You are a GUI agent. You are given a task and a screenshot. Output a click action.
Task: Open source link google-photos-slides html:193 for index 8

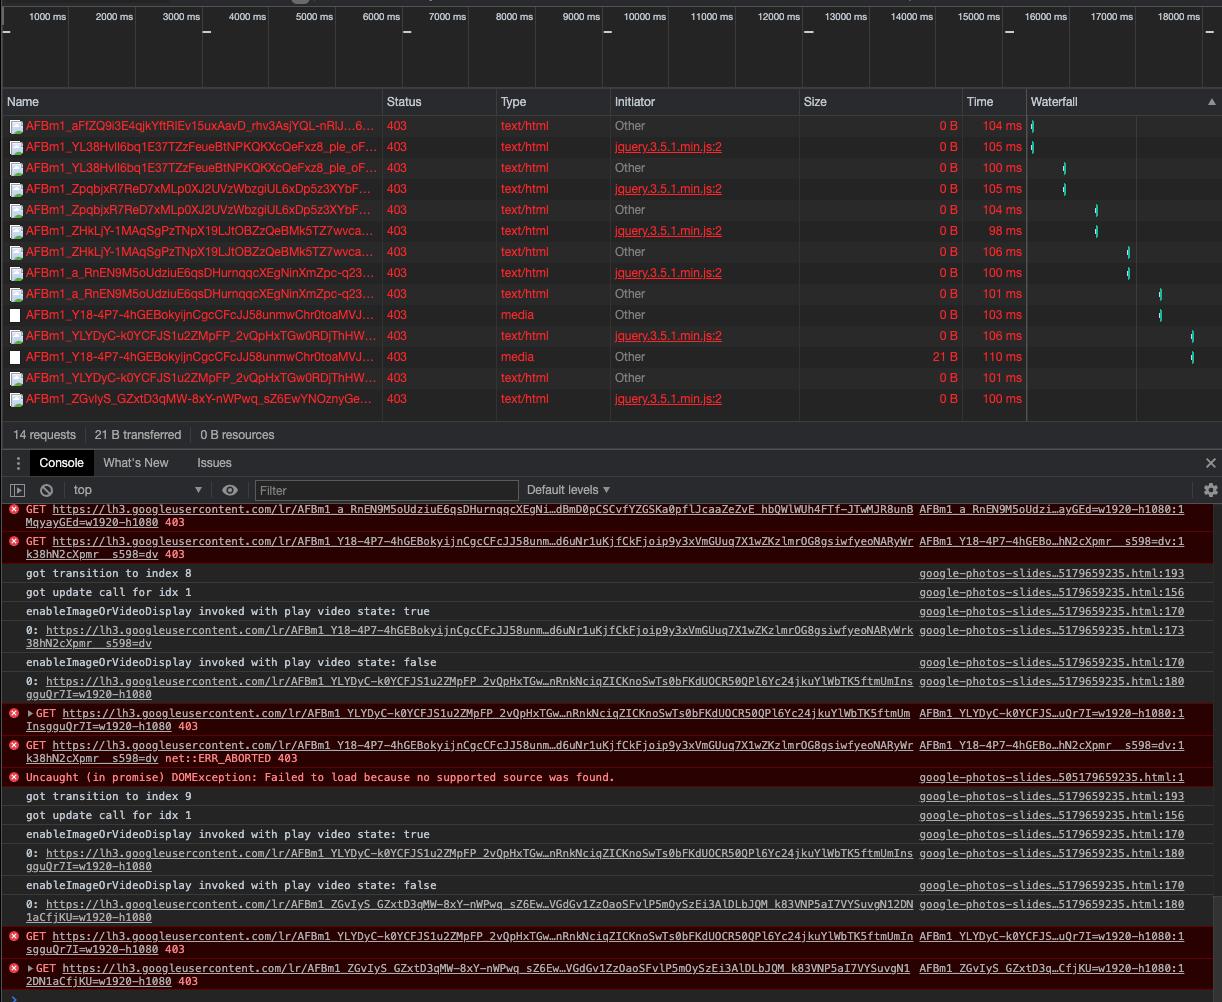point(1051,573)
